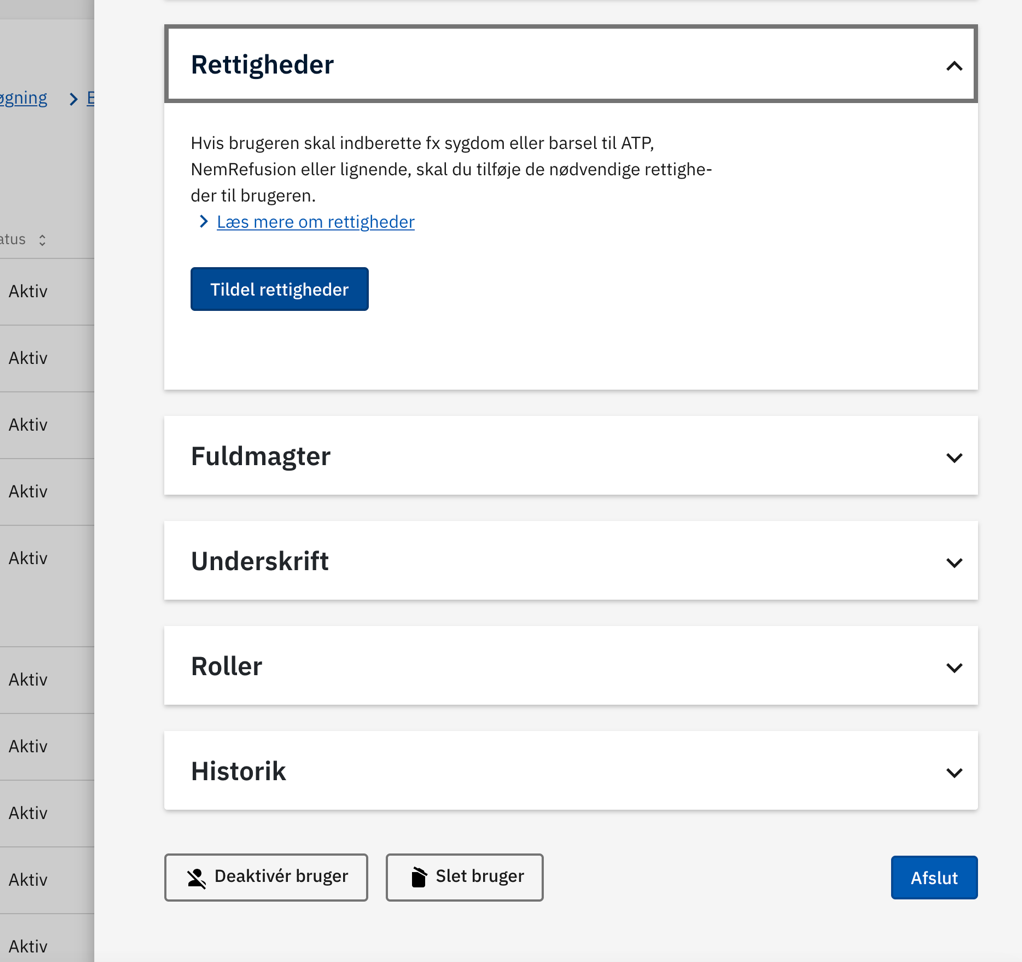Viewport: 1022px width, 962px height.
Task: Click the arrow icon beside 'Læs mere om rettigheder'
Action: point(203,222)
